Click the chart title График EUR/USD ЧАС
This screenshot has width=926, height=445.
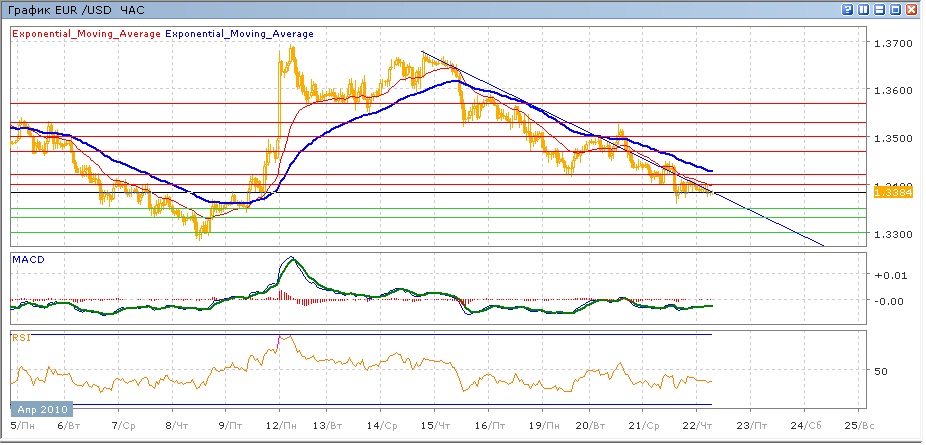coord(76,10)
